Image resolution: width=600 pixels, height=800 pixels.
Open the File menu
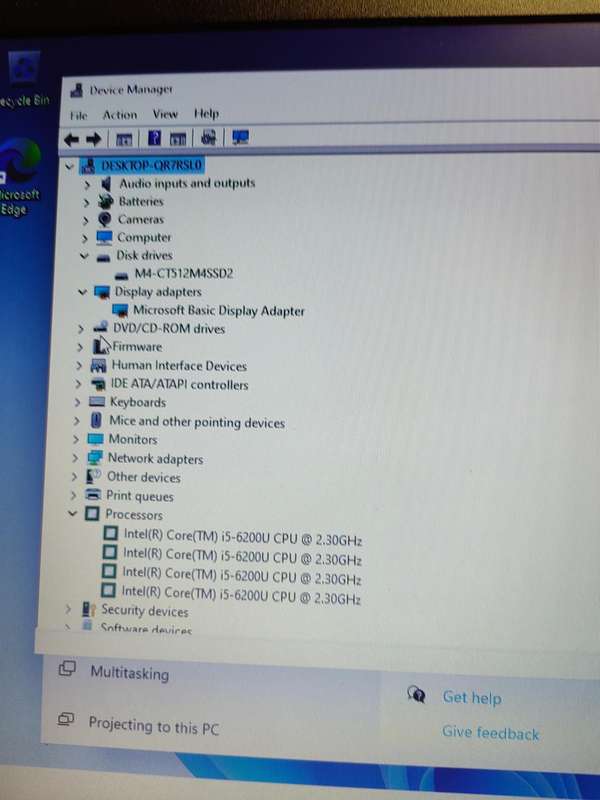point(79,116)
